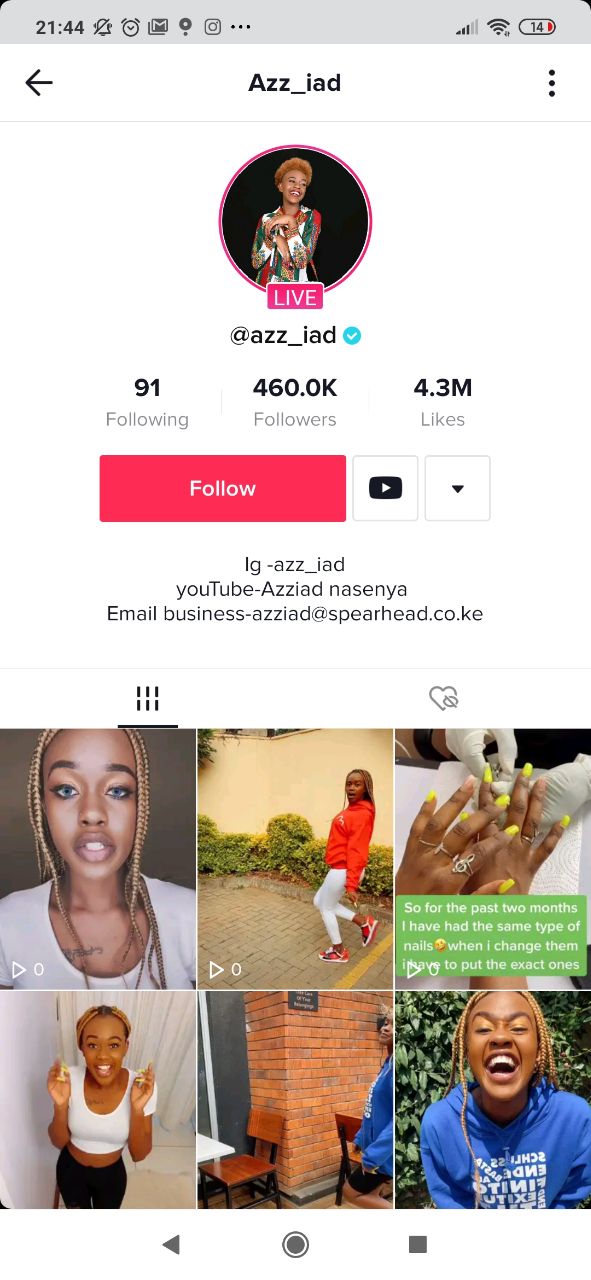
Task: Expand suggested accounts with the down arrow
Action: 458,488
